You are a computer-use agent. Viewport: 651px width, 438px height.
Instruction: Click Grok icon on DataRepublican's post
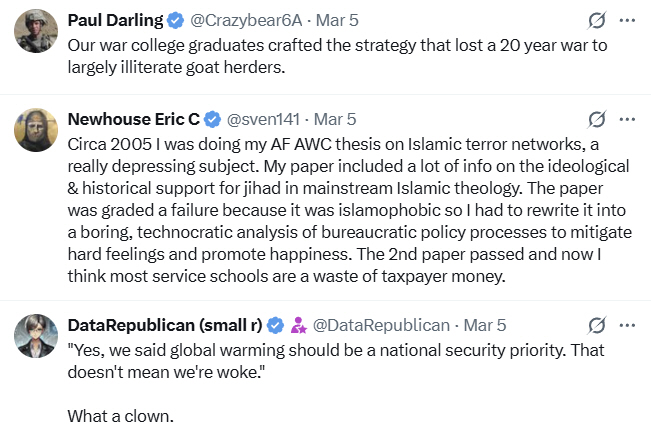[597, 325]
